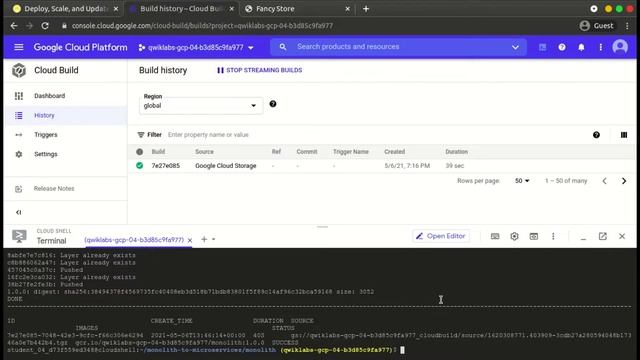This screenshot has height=360, width=640.
Task: Switch to Fancy Store browser tab
Action: pos(298,9)
